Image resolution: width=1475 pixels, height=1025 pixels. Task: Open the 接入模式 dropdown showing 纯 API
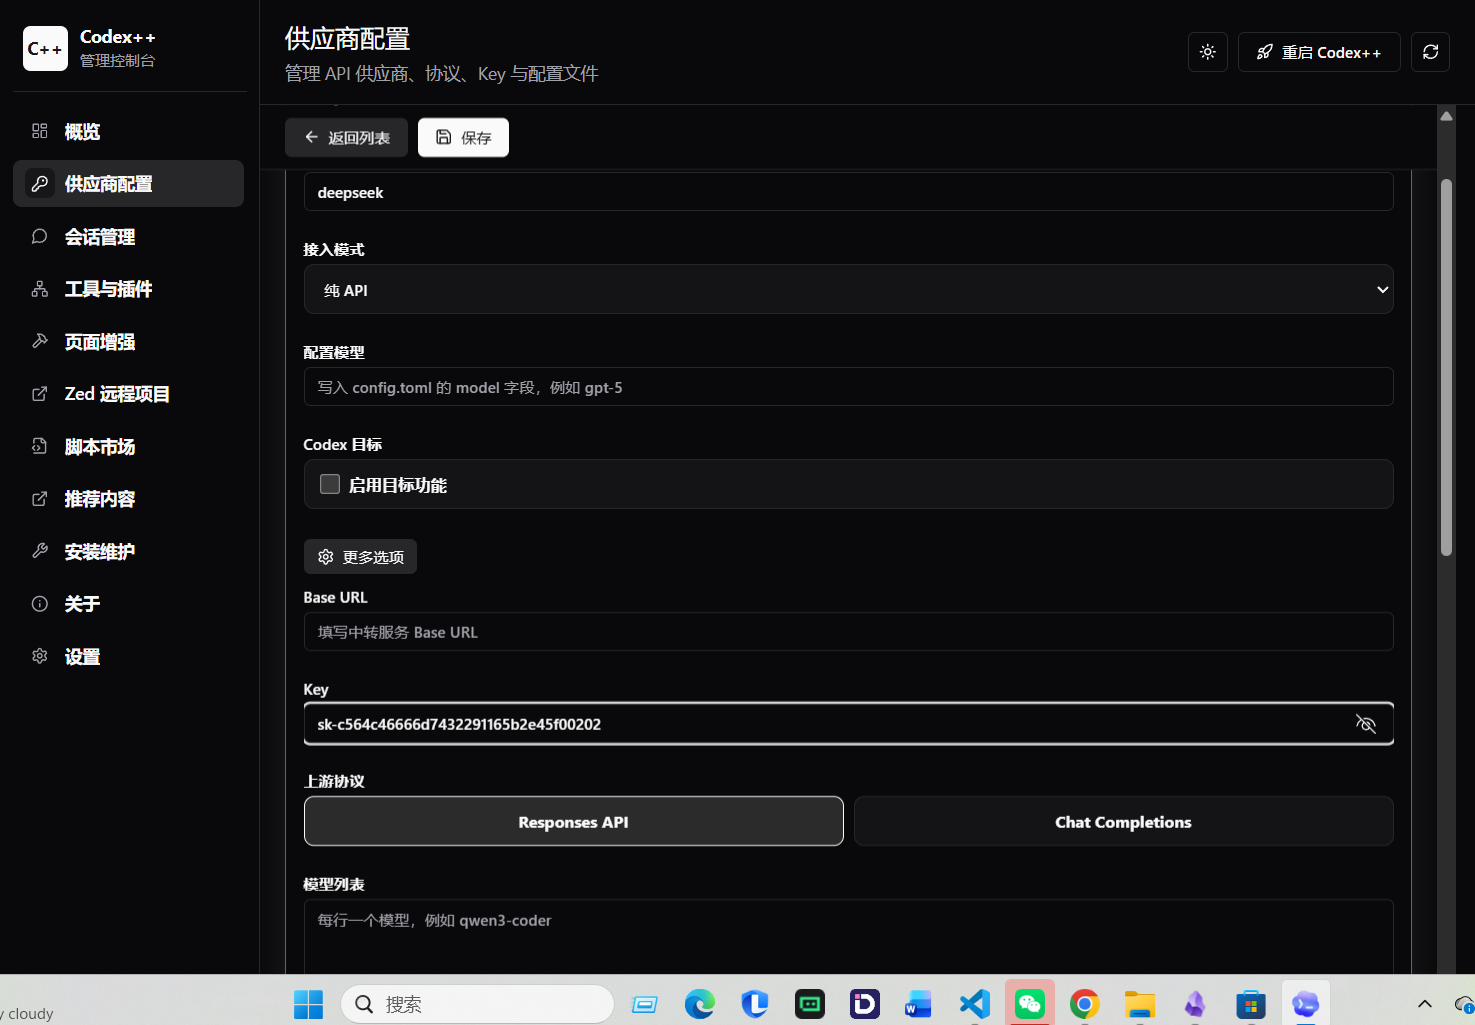[x=848, y=289]
